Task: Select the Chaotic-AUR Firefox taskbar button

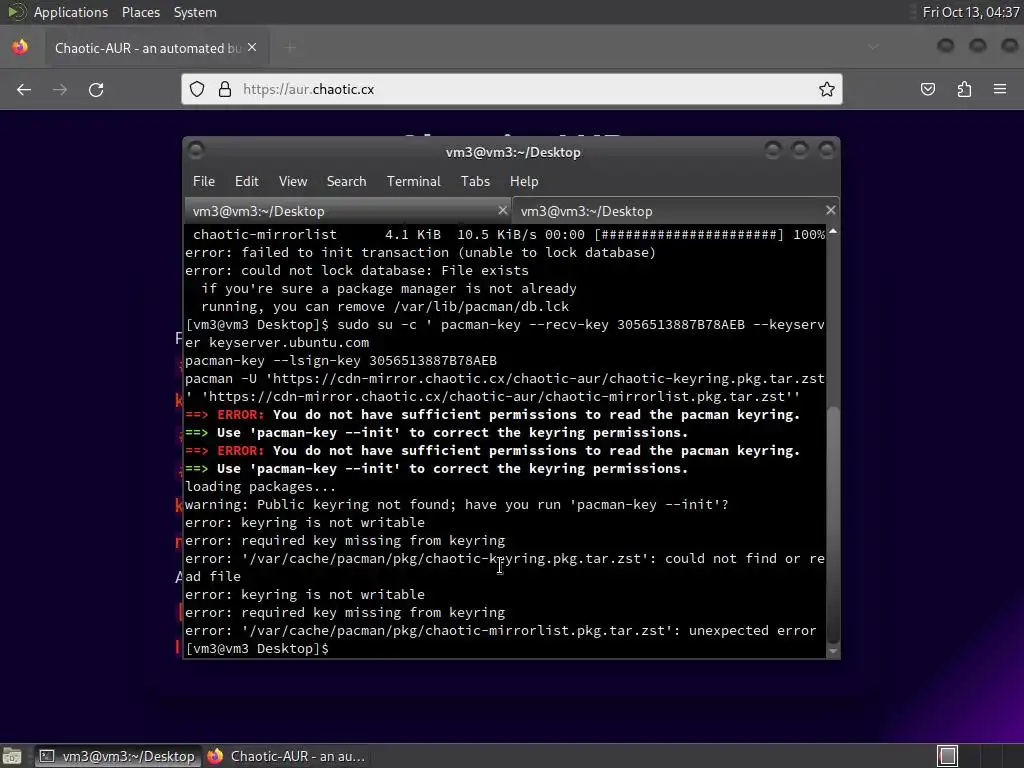Action: (285, 756)
